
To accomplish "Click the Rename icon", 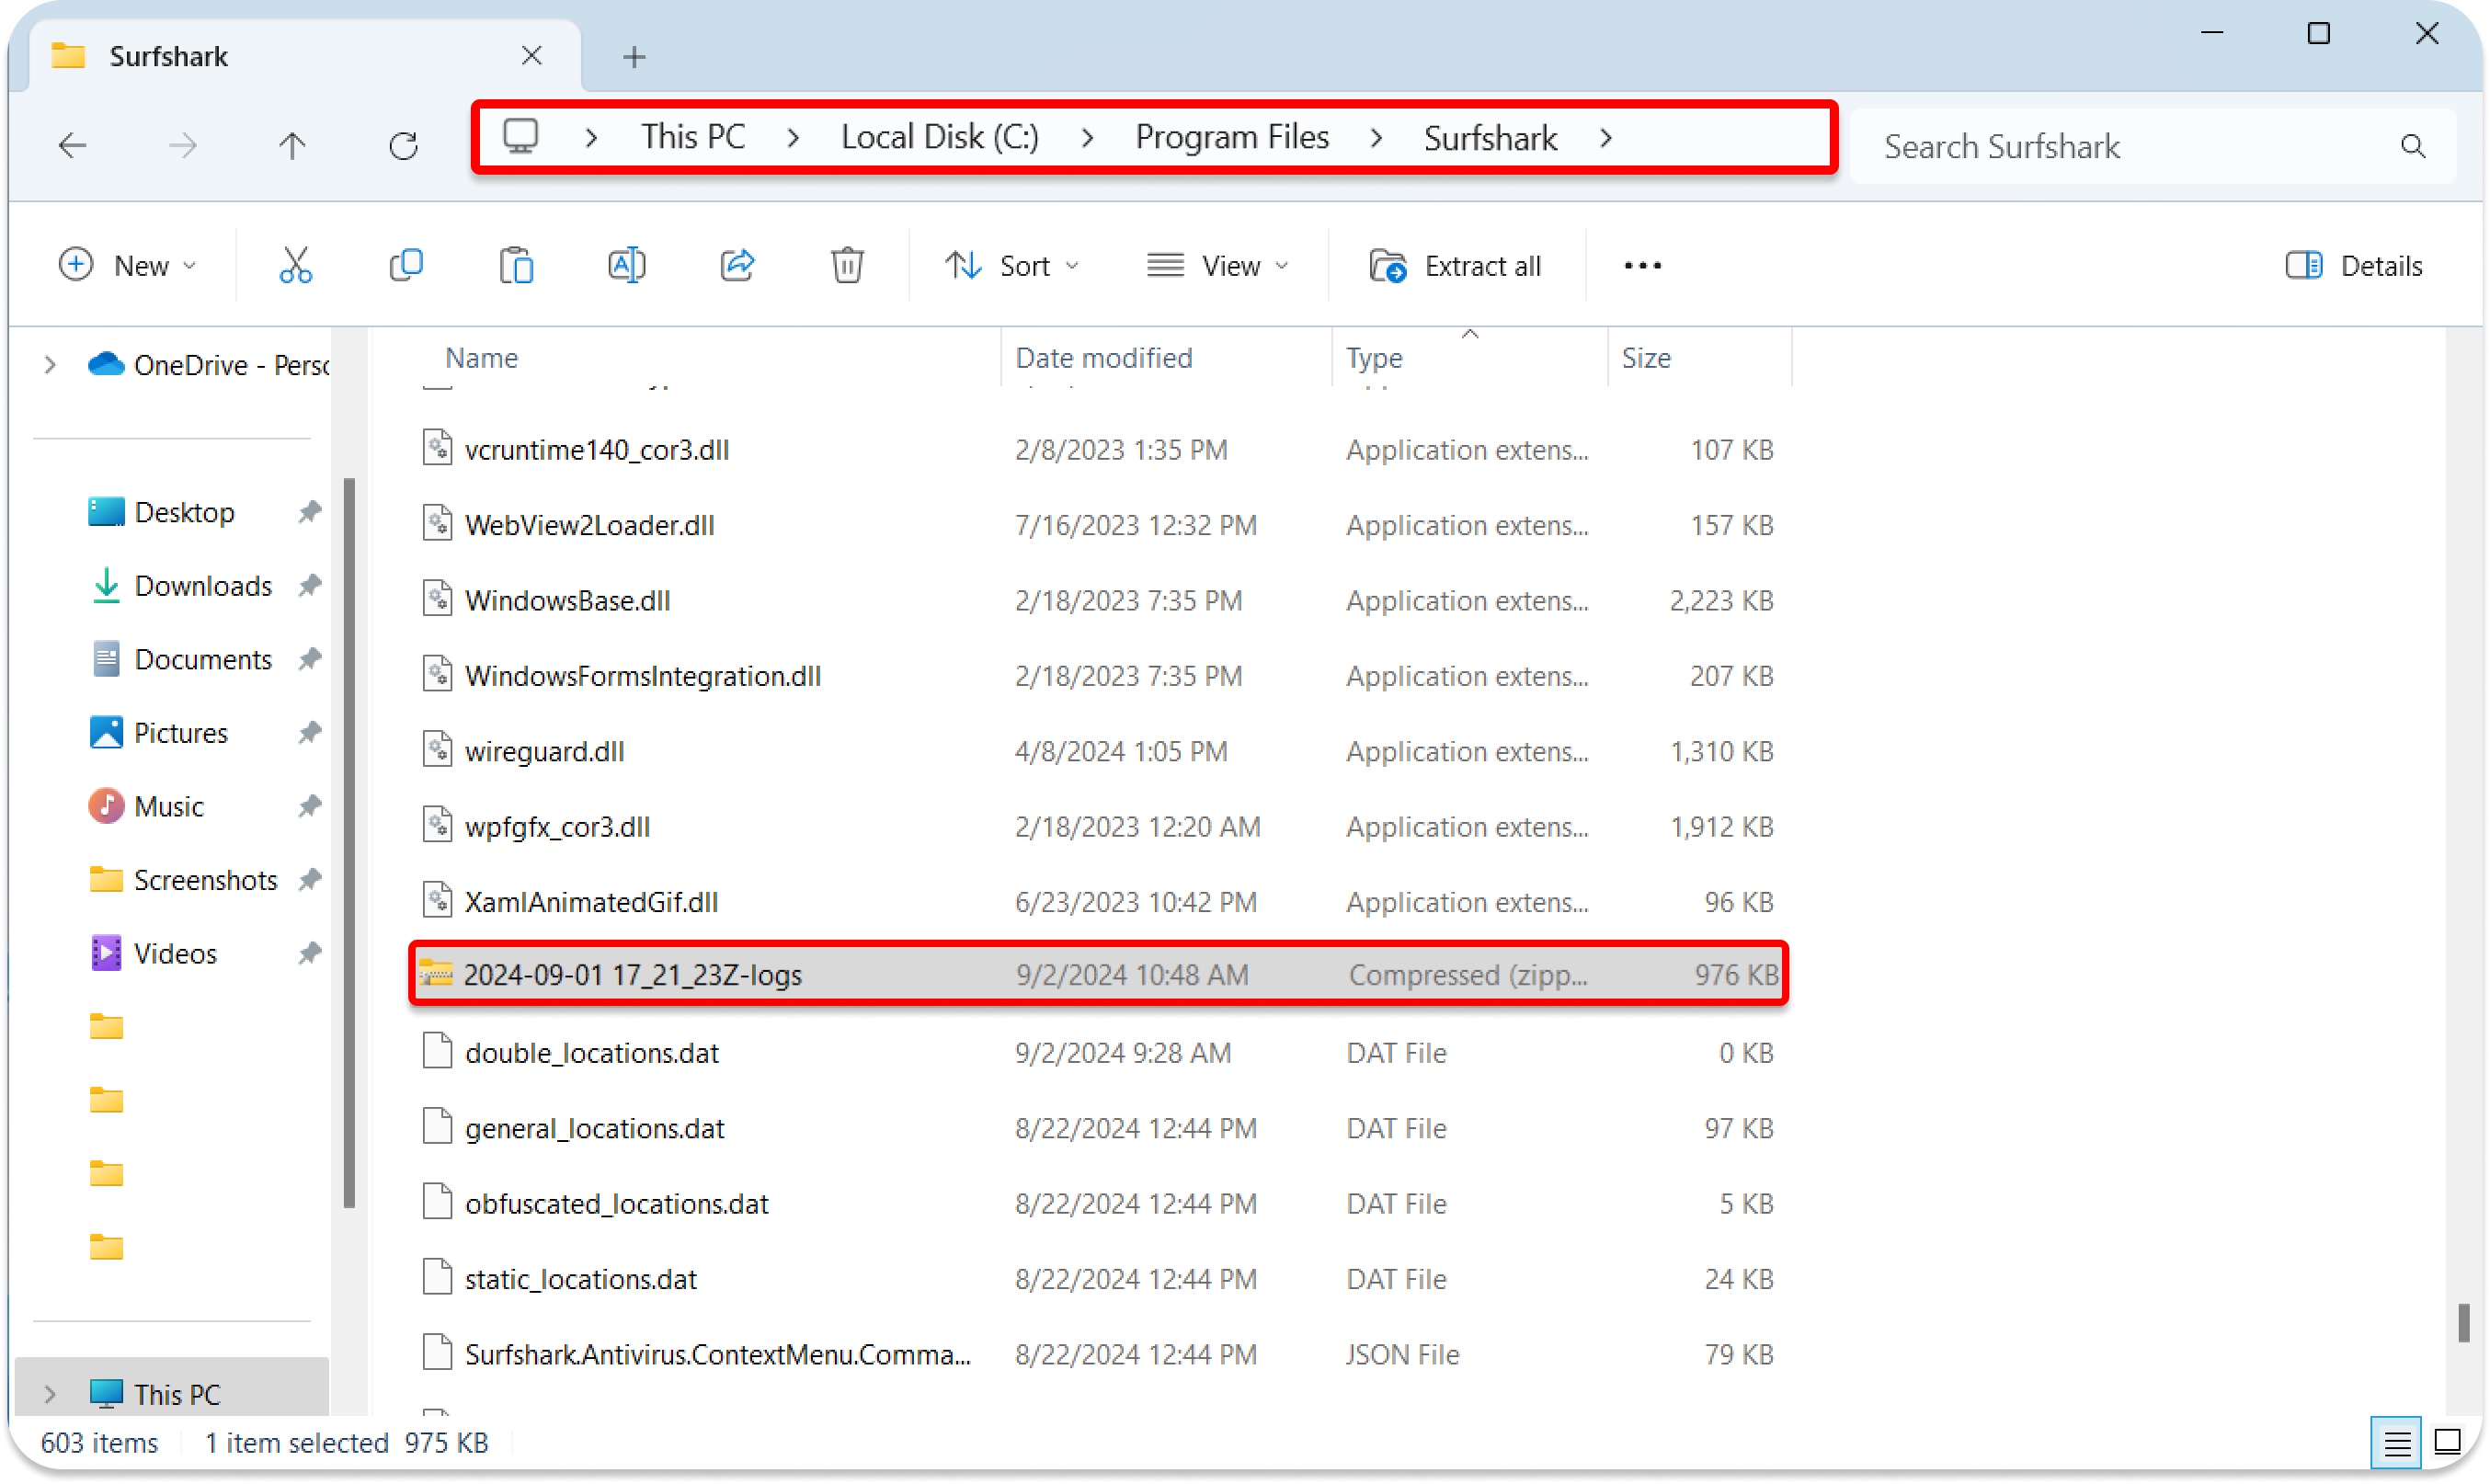I will (x=627, y=266).
